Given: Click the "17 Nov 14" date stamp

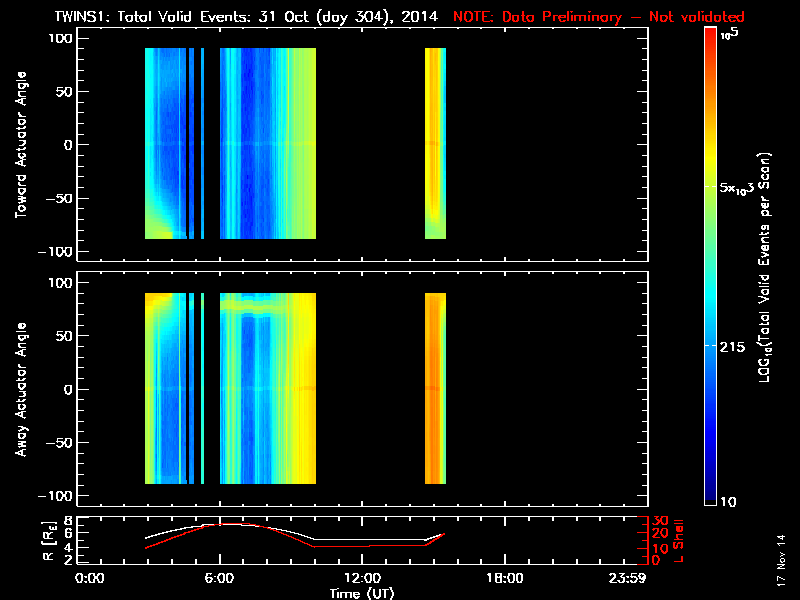Looking at the screenshot, I should point(779,565).
